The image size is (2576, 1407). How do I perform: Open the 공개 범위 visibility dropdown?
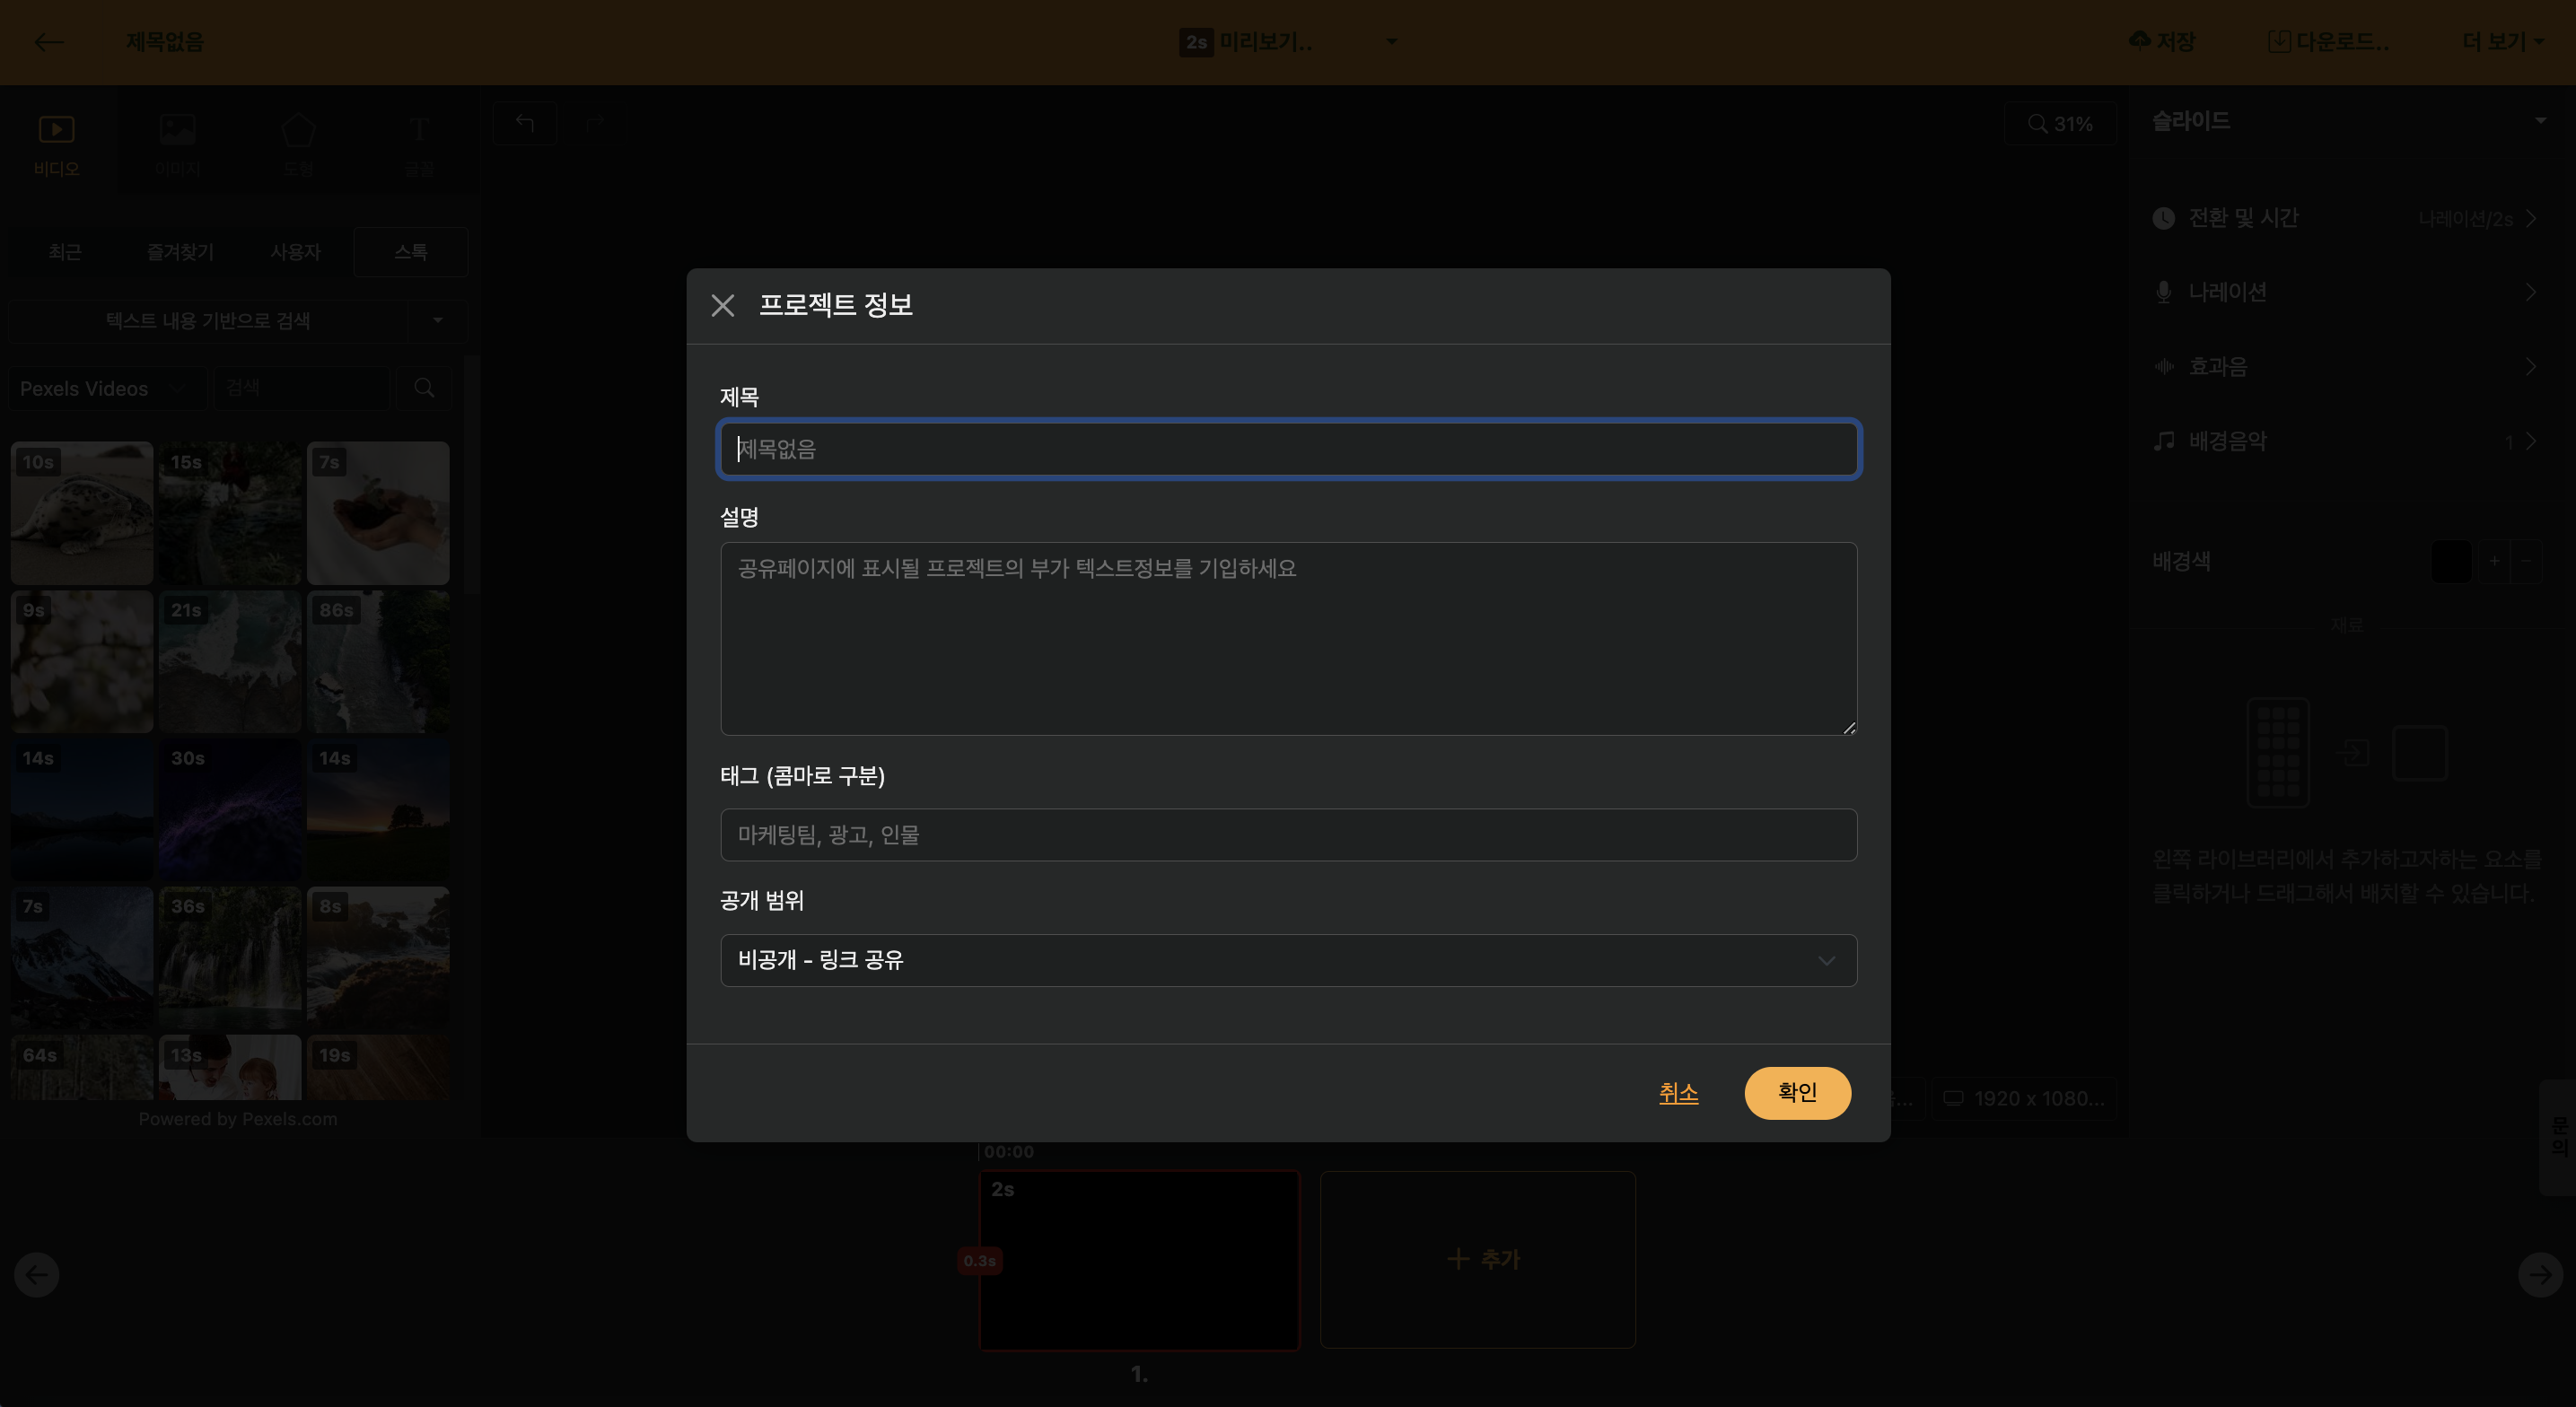(1288, 960)
